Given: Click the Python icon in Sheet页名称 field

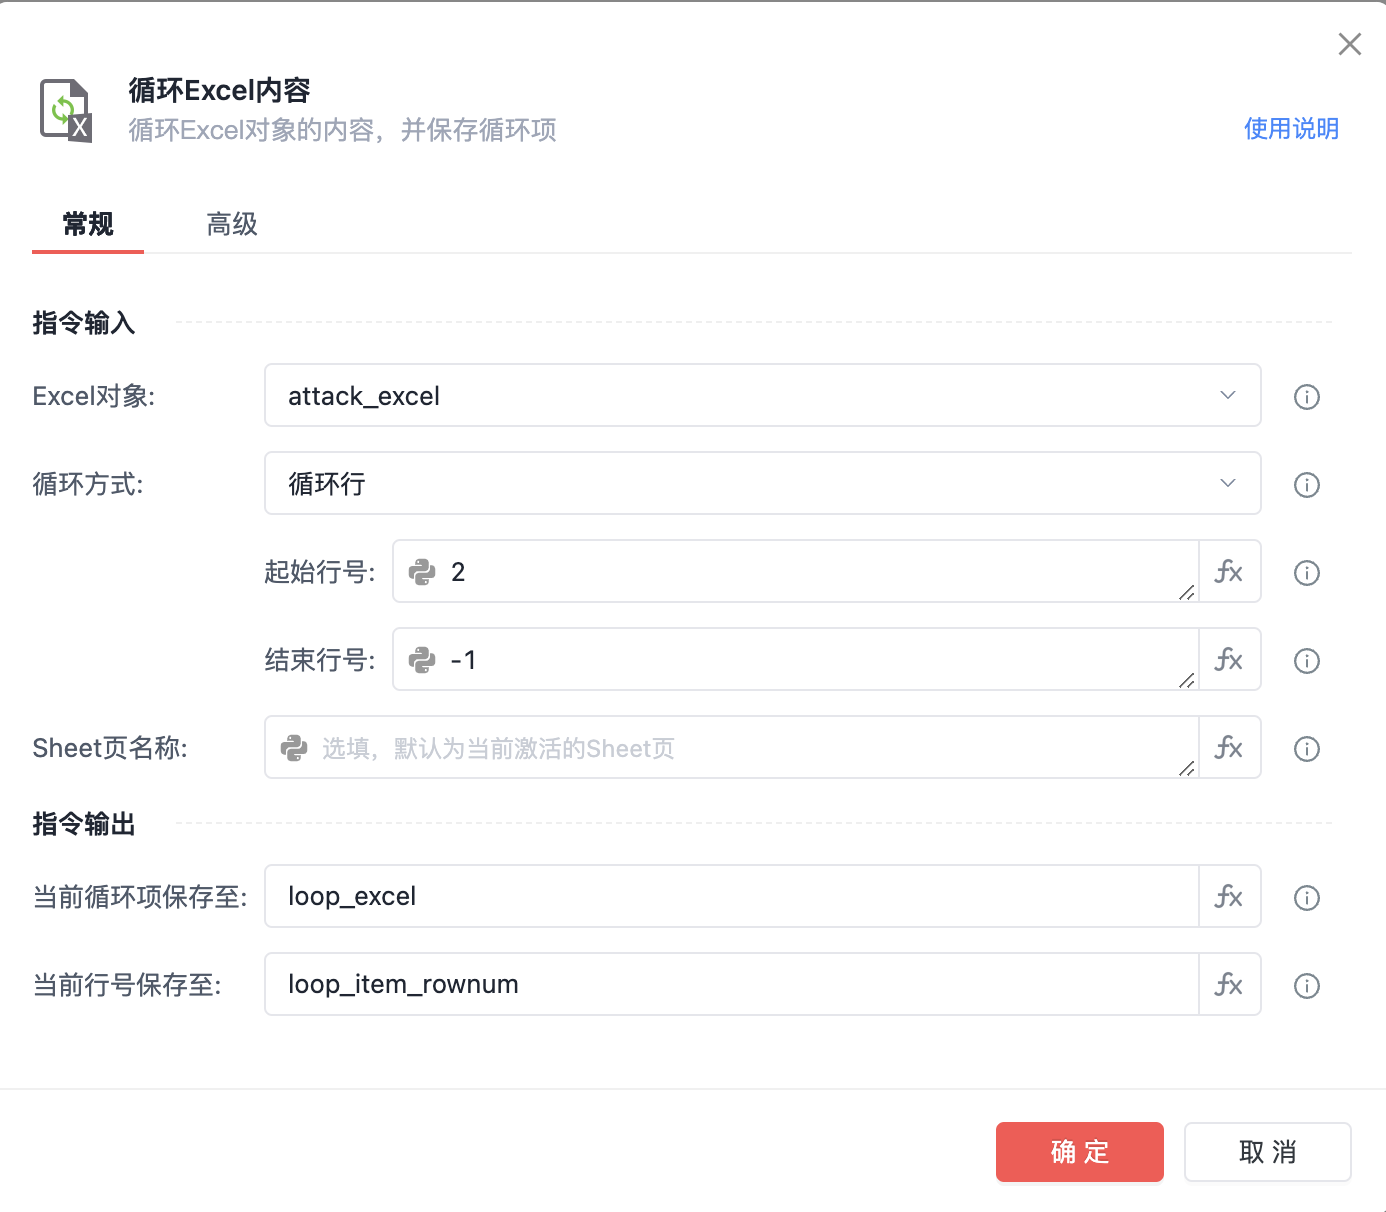Looking at the screenshot, I should (x=295, y=747).
